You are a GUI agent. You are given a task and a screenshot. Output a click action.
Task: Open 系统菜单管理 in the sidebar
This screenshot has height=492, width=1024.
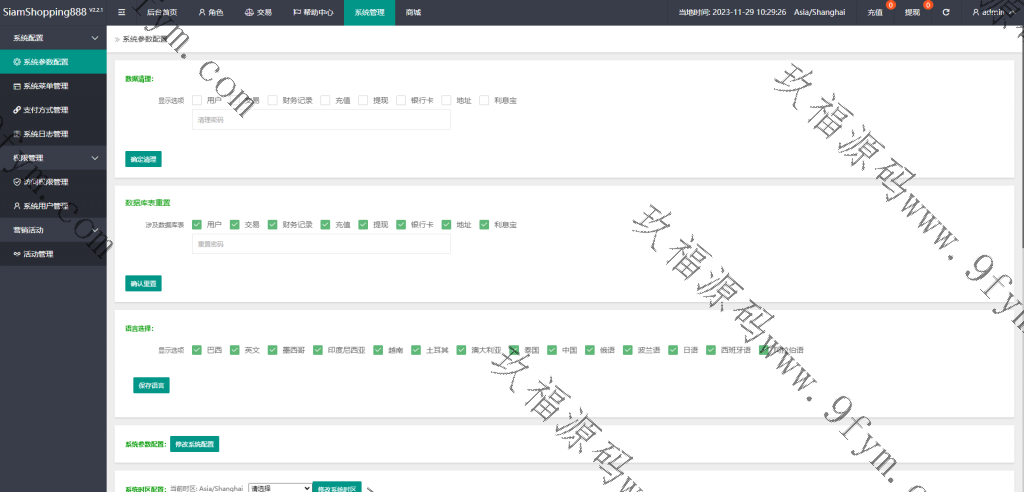point(45,86)
